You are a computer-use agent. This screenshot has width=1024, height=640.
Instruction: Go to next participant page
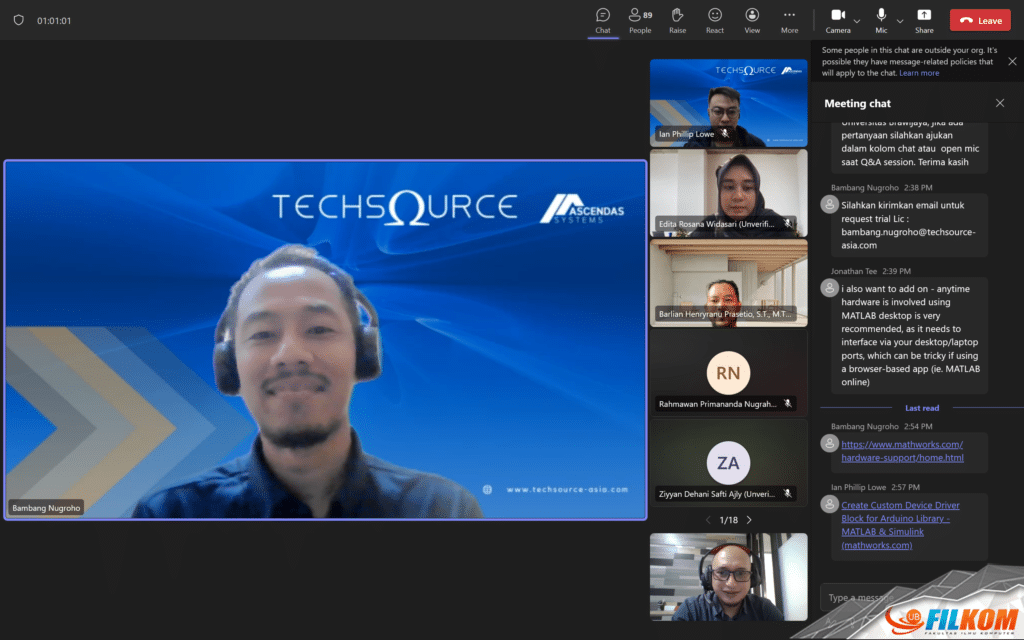pos(749,520)
